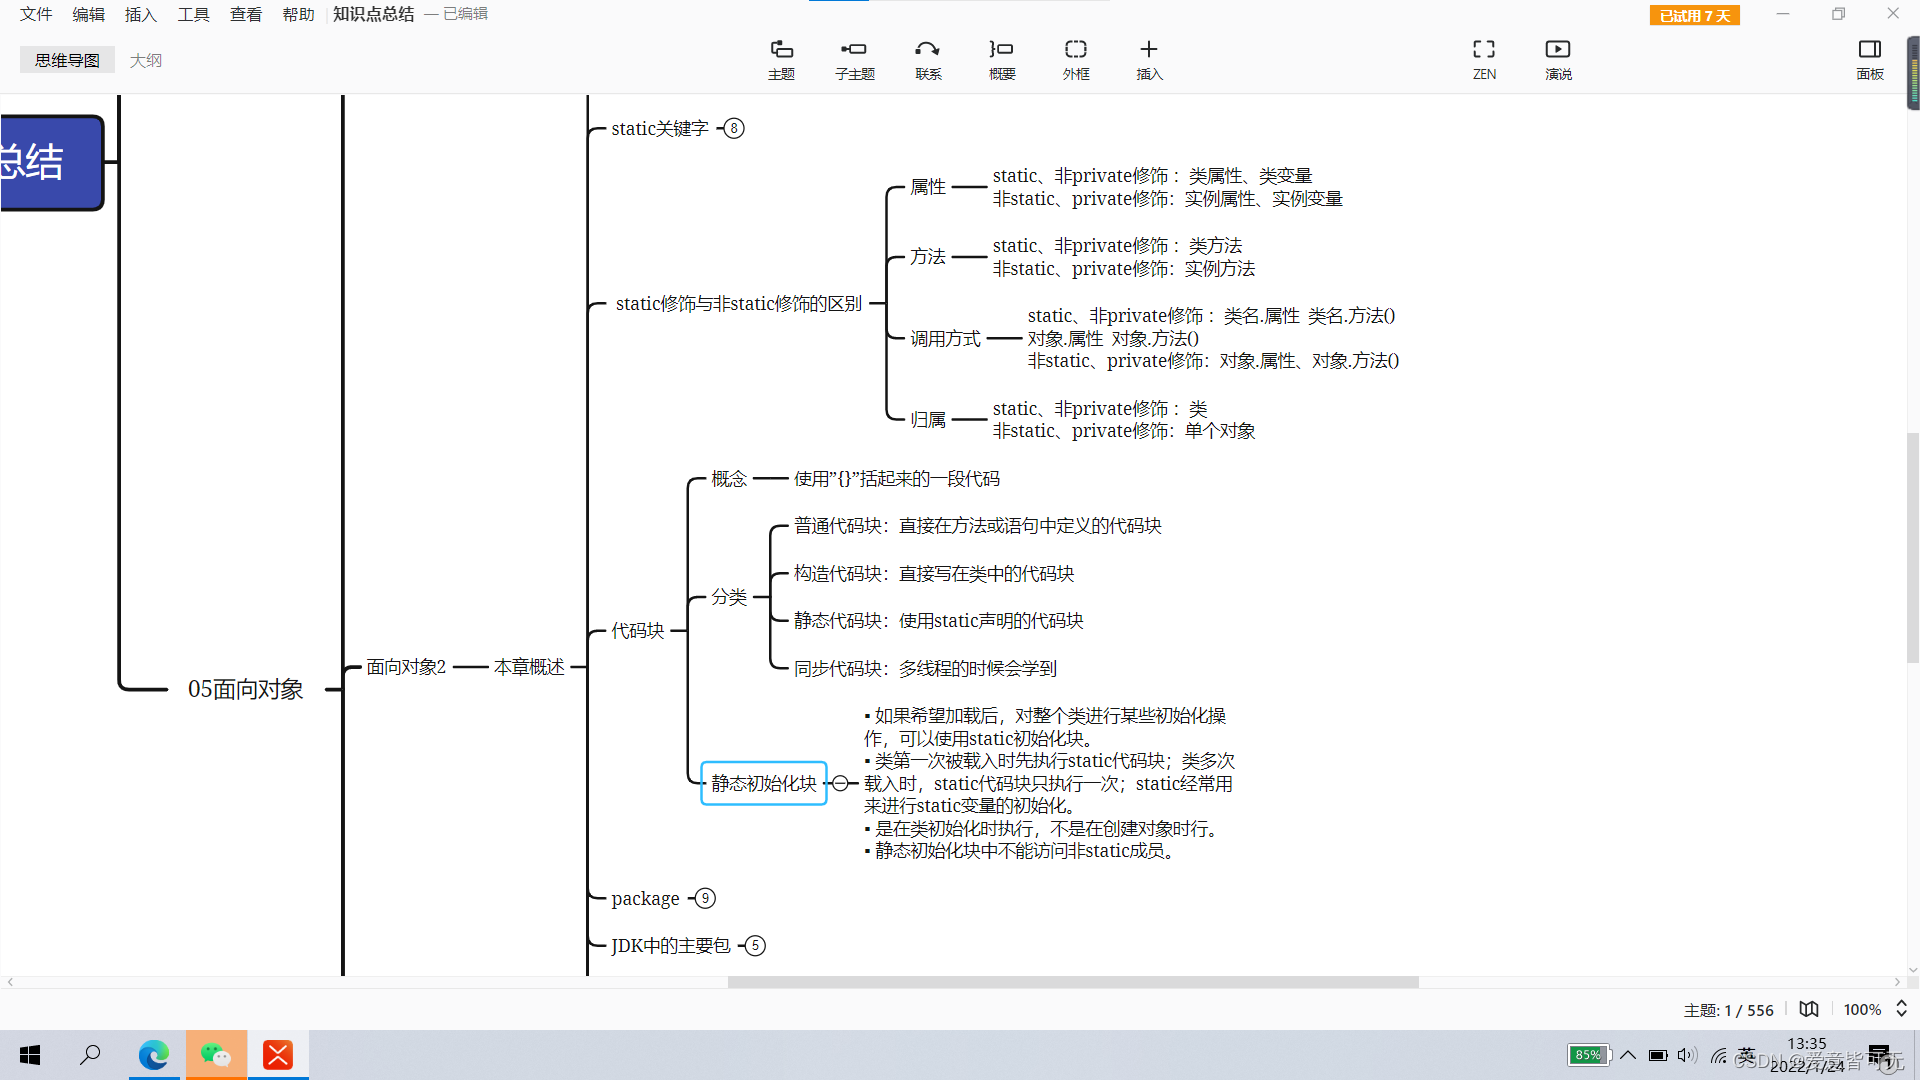Start 演说 presentation mode
The height and width of the screenshot is (1080, 1920).
point(1558,60)
